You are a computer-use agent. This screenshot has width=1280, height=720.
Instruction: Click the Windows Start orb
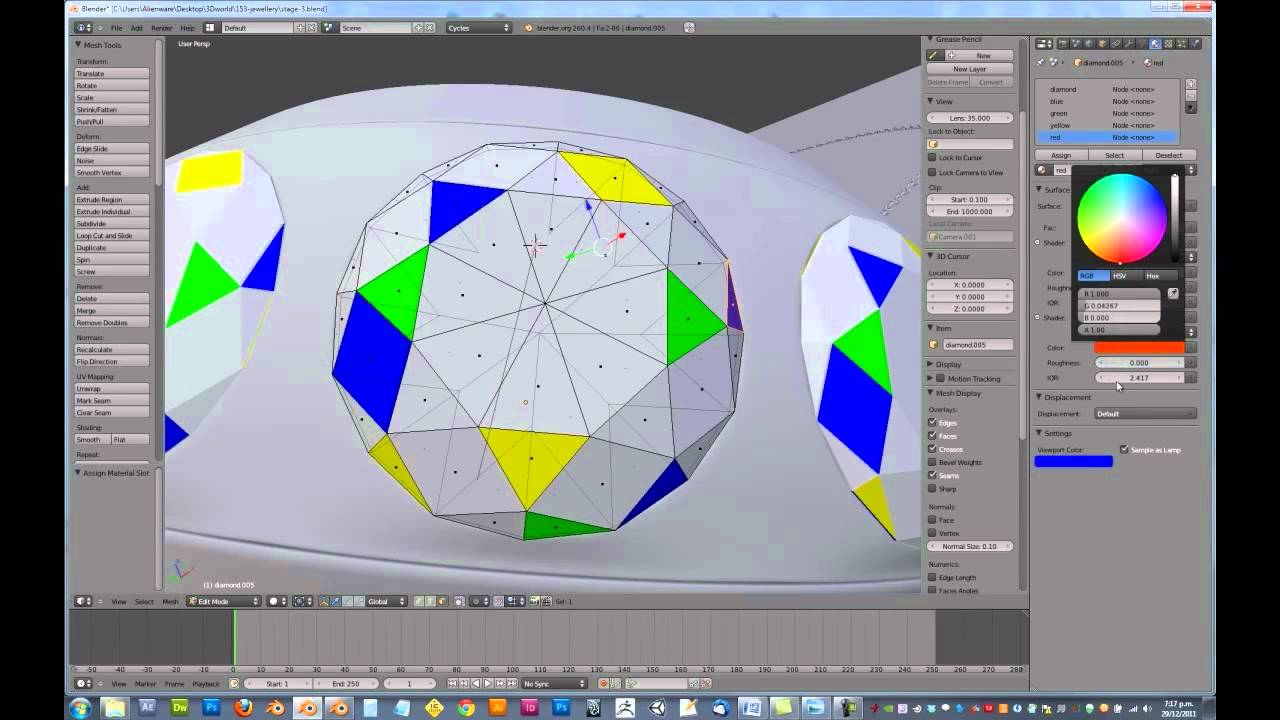(x=80, y=707)
